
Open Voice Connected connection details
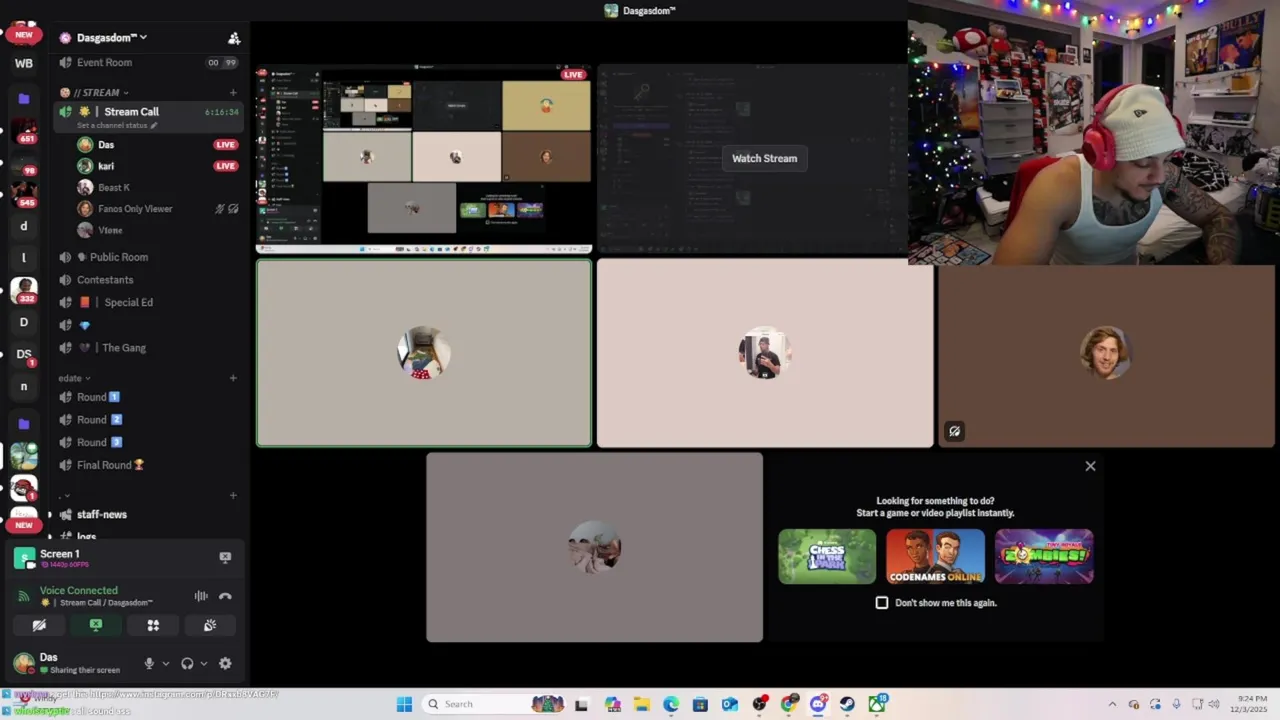click(x=78, y=591)
